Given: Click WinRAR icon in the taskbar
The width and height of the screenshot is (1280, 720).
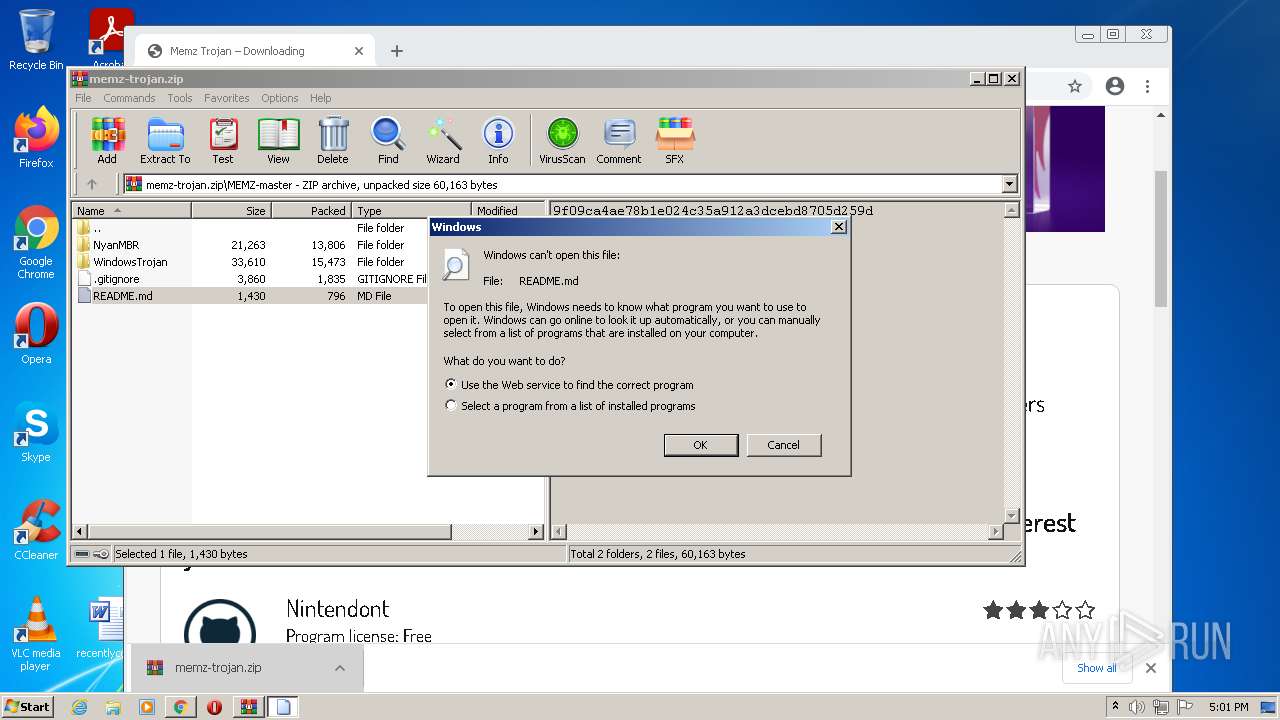Looking at the screenshot, I should coord(248,707).
